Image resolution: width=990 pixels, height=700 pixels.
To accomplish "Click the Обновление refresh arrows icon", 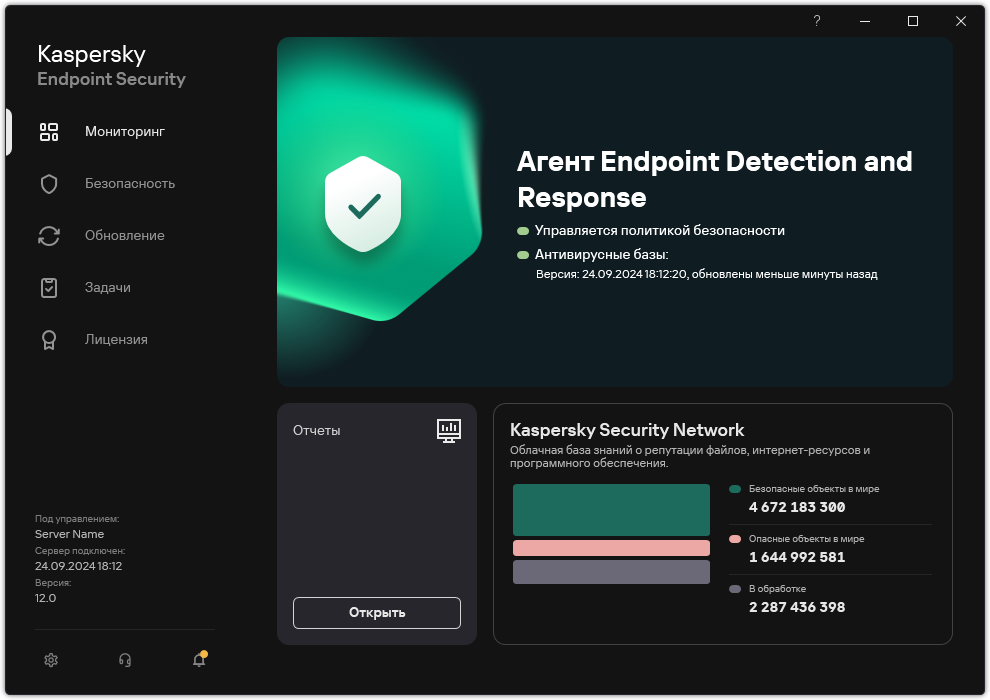I will pyautogui.click(x=49, y=236).
